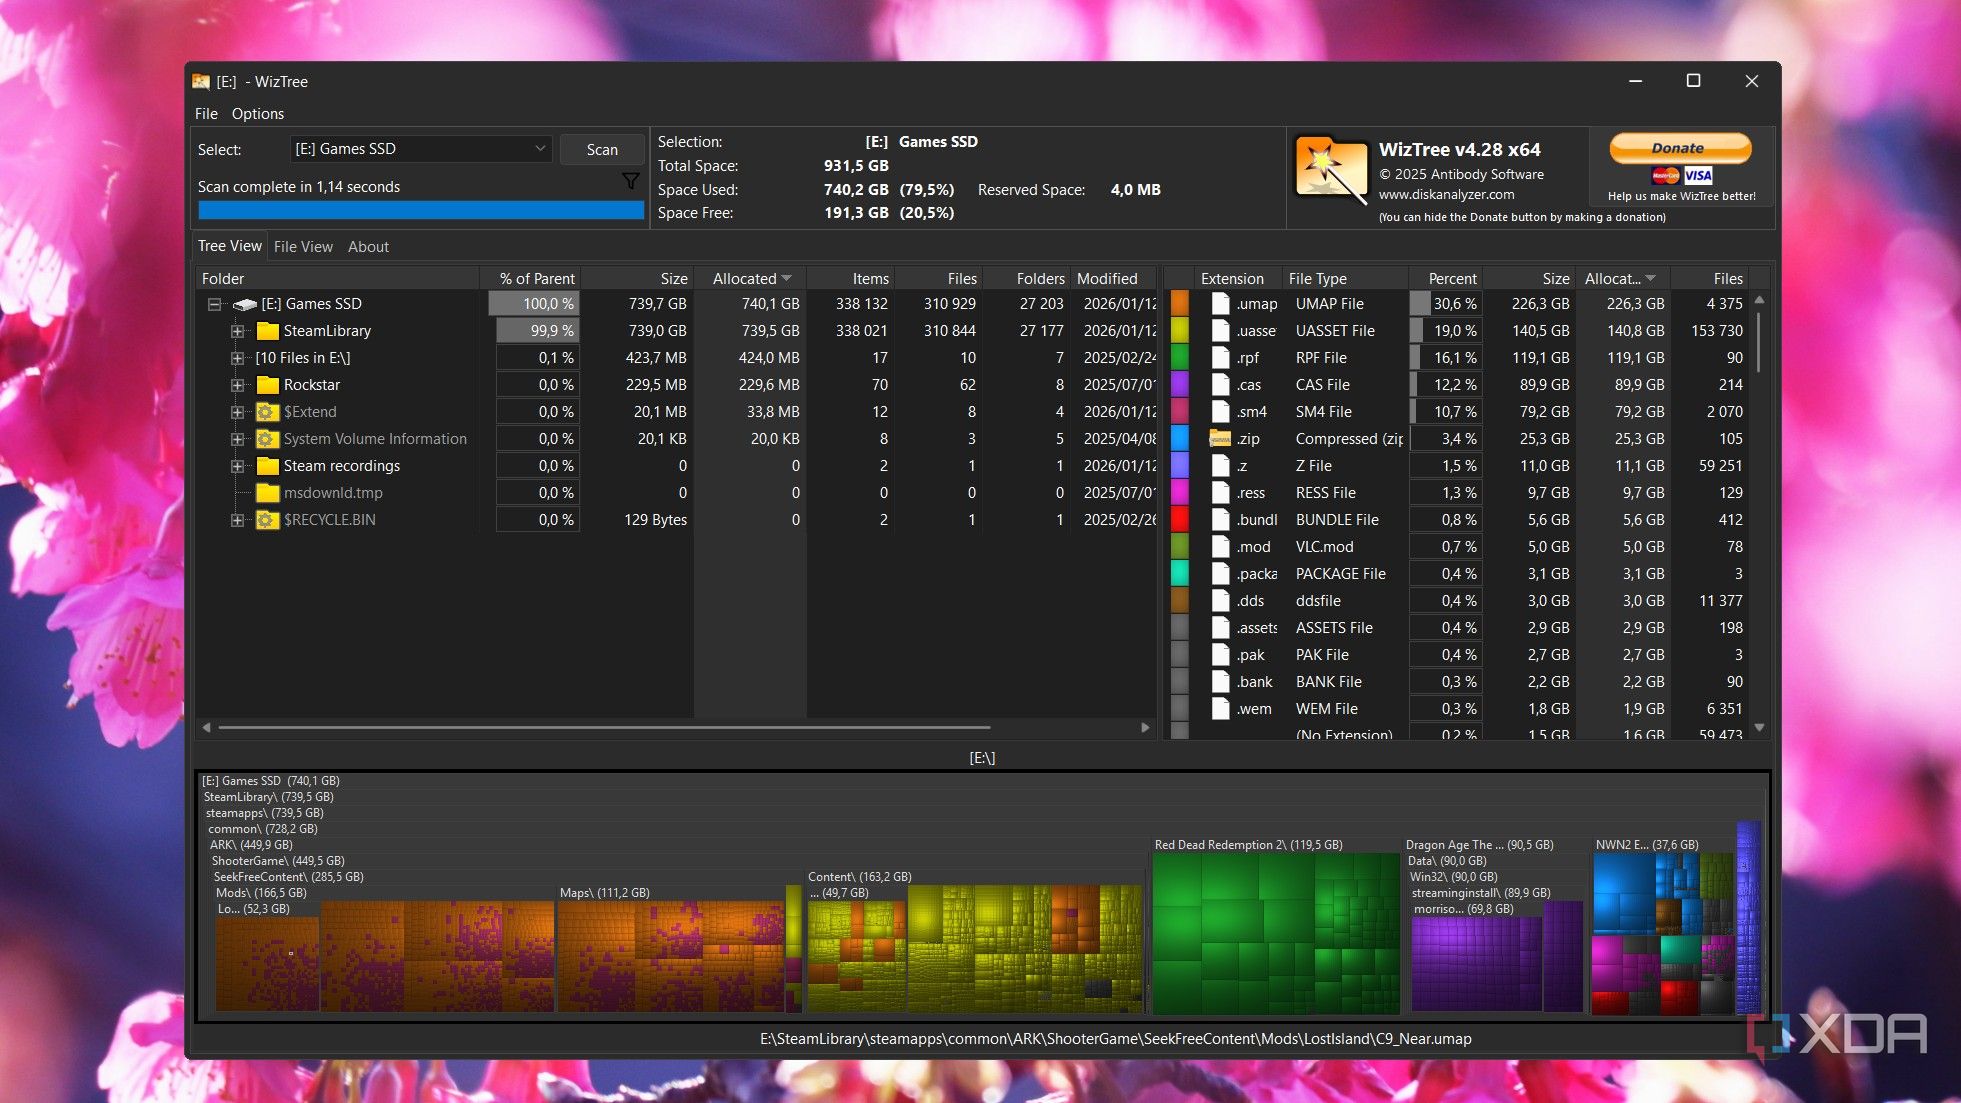Click the Rockstar folder icon
This screenshot has height=1103, width=1961.
pos(267,385)
